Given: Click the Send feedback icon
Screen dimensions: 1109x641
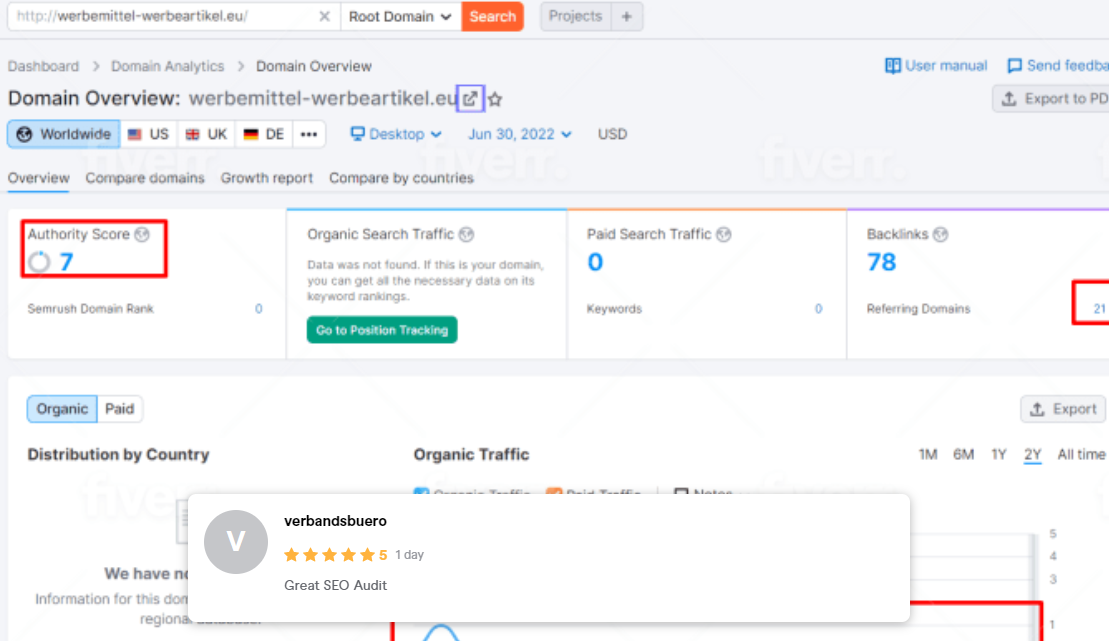Looking at the screenshot, I should point(1015,65).
